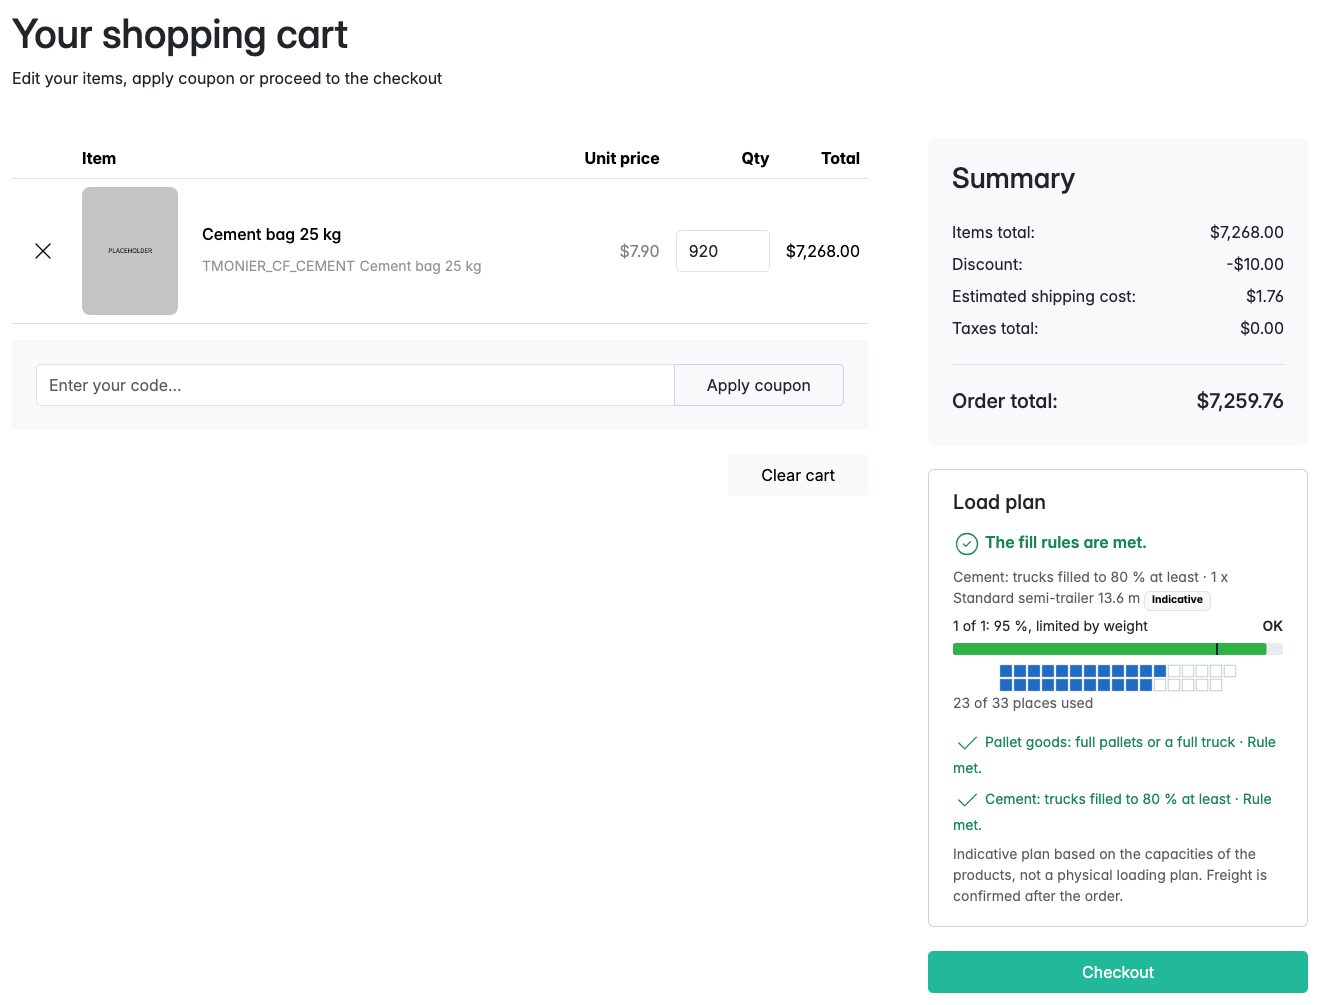
Task: Click 'The fill rules are met.' message
Action: tap(1066, 542)
